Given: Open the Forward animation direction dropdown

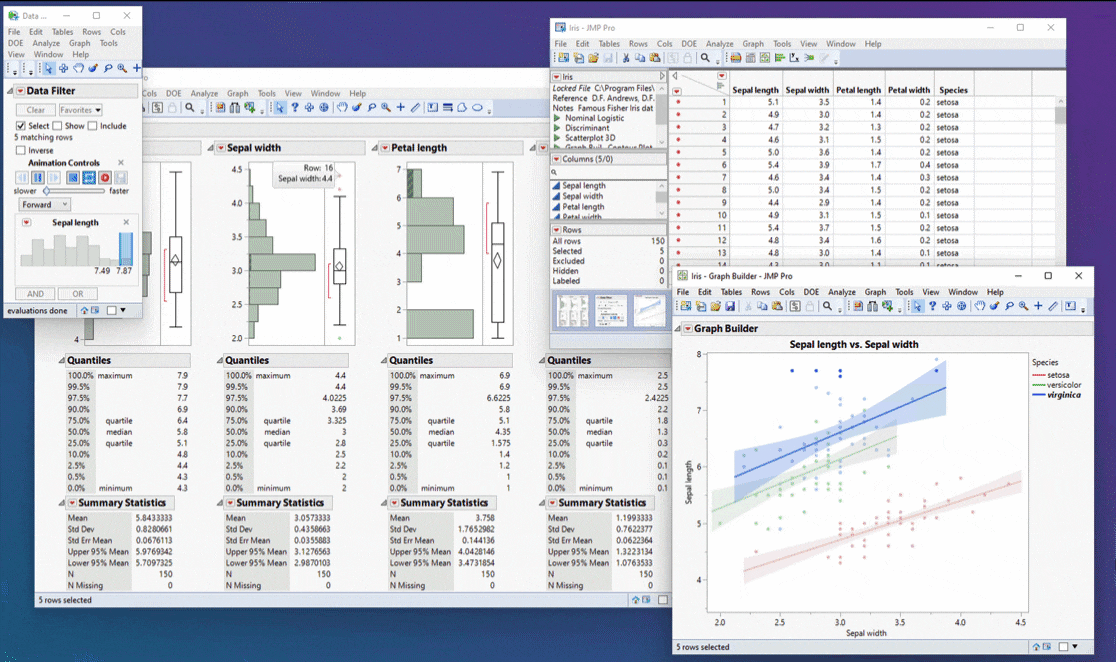Looking at the screenshot, I should [45, 204].
